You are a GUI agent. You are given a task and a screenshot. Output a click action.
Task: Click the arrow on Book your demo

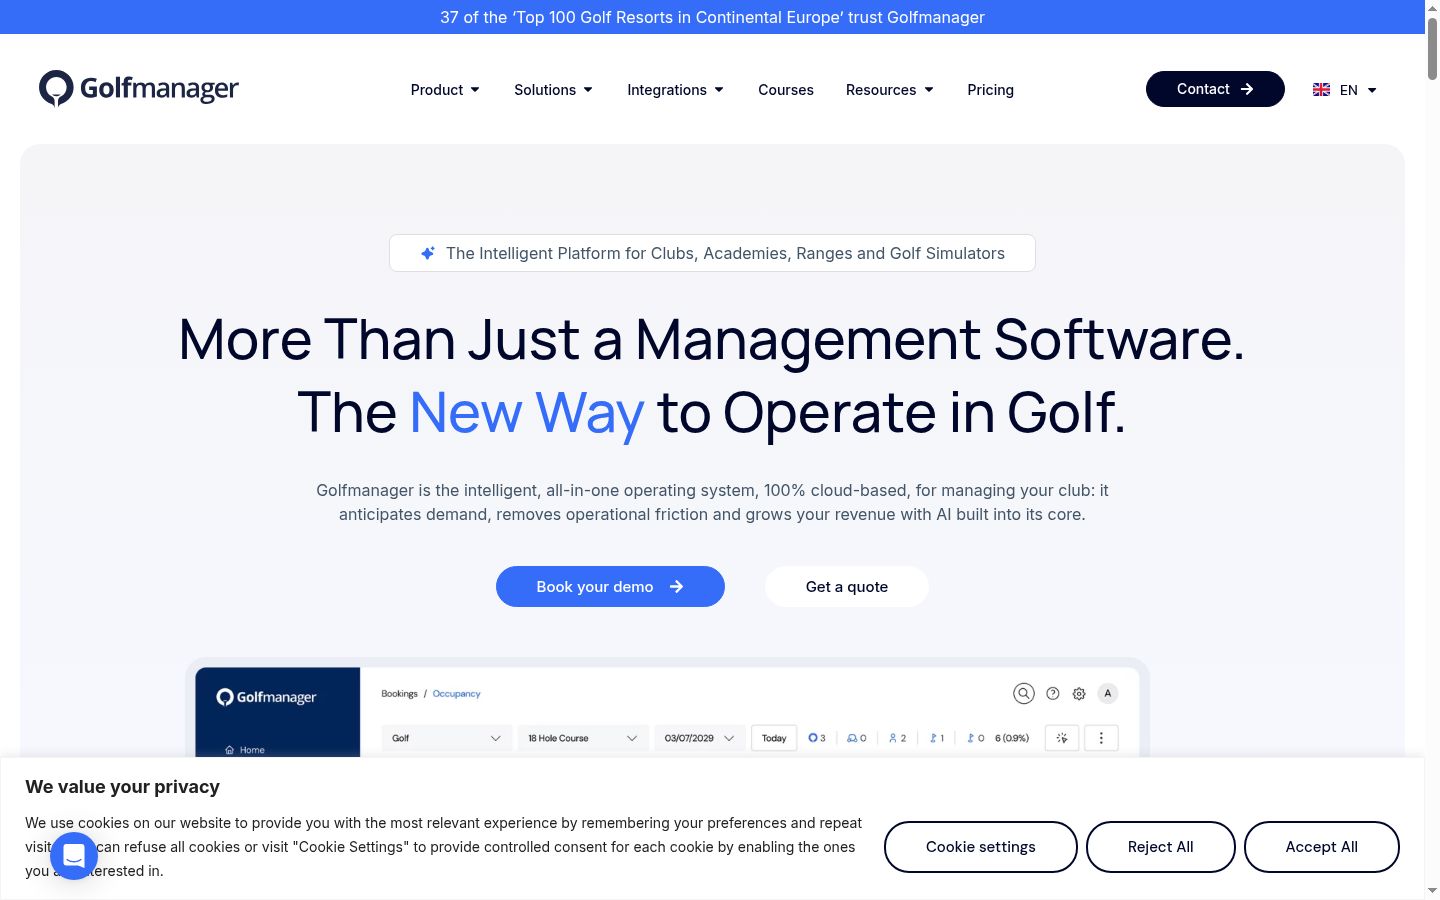pos(677,587)
